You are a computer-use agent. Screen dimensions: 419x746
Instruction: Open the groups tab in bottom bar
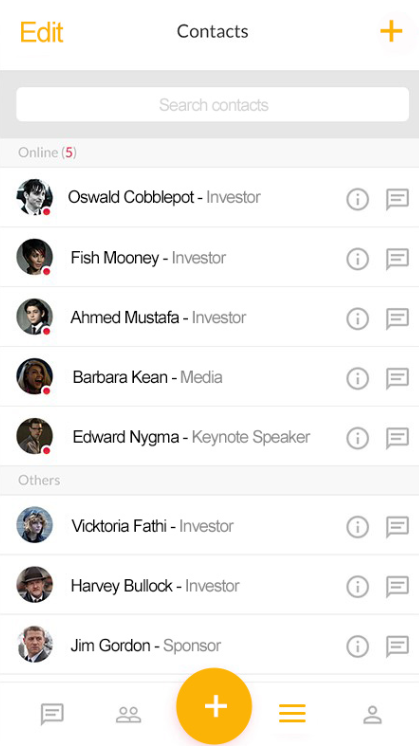tap(128, 714)
